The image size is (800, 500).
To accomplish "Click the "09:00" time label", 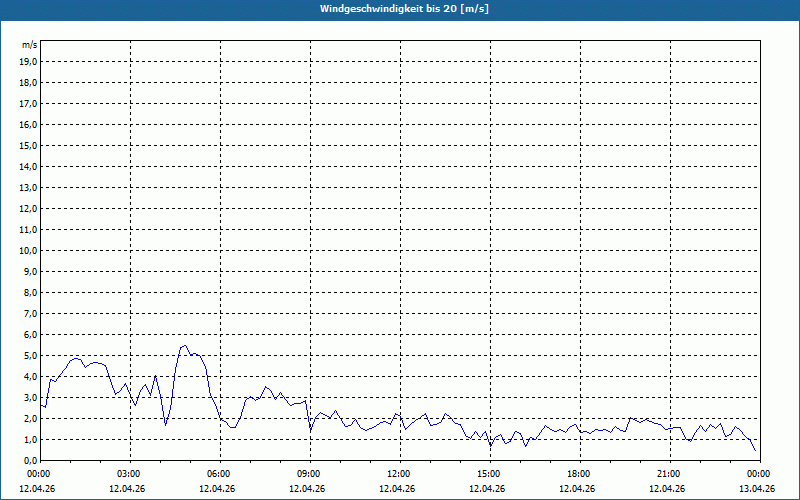I will pos(308,474).
